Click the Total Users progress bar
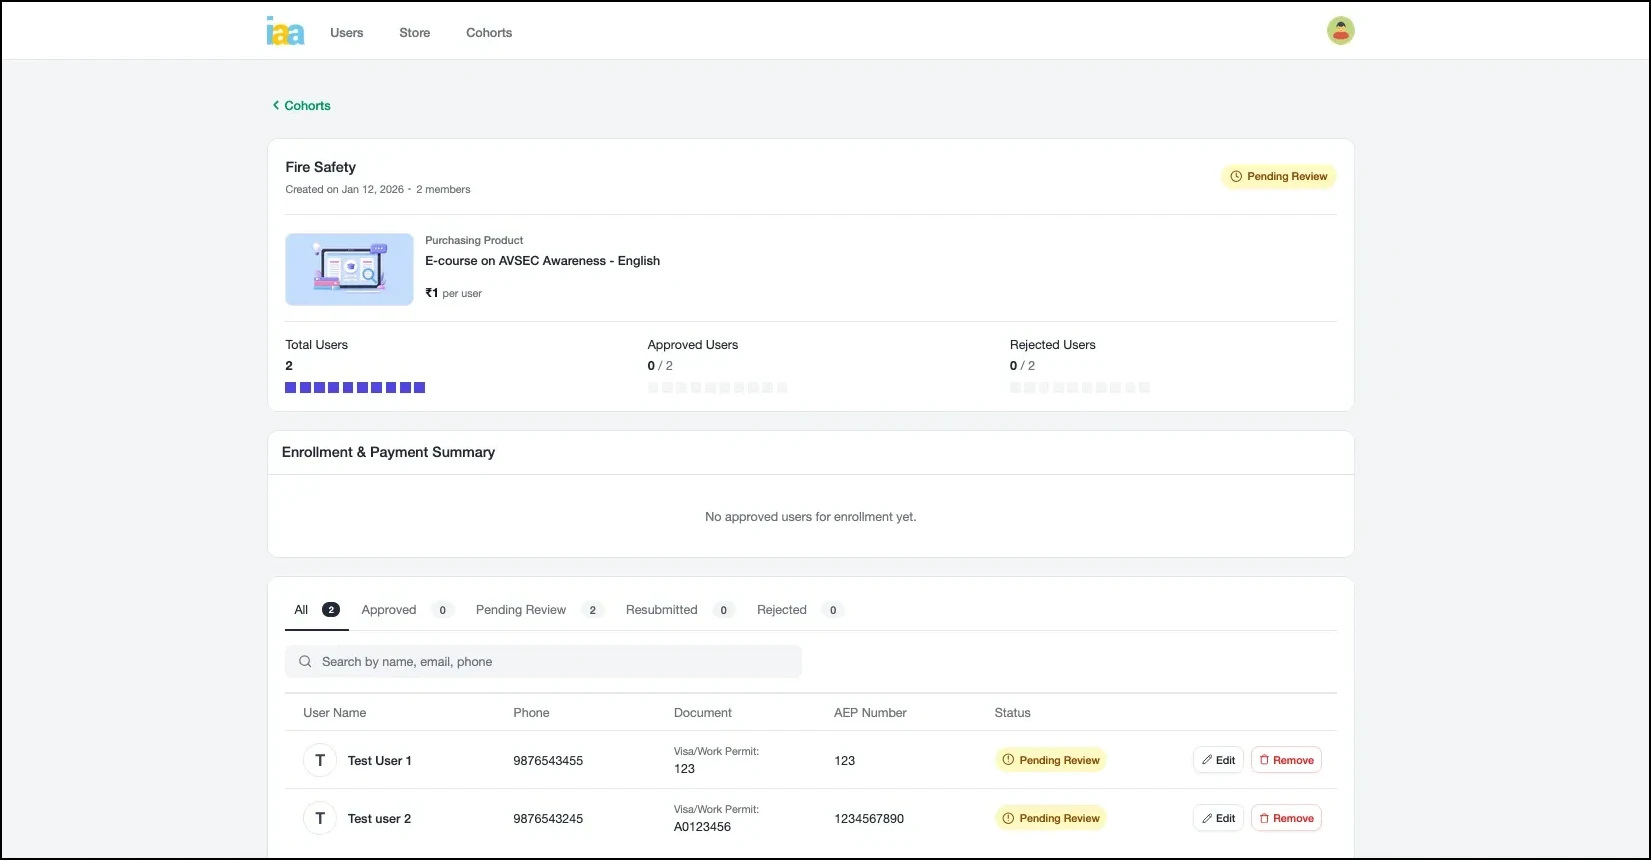Screen dimensions: 1651x860 (355, 388)
